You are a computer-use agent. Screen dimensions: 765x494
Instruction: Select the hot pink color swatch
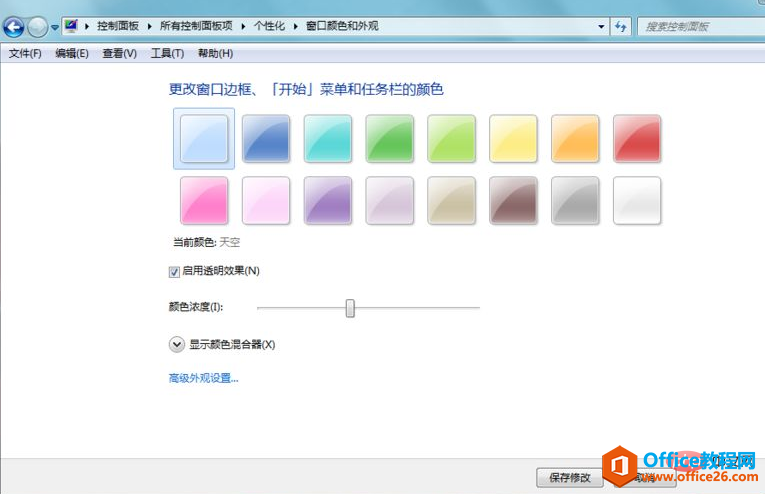(204, 200)
